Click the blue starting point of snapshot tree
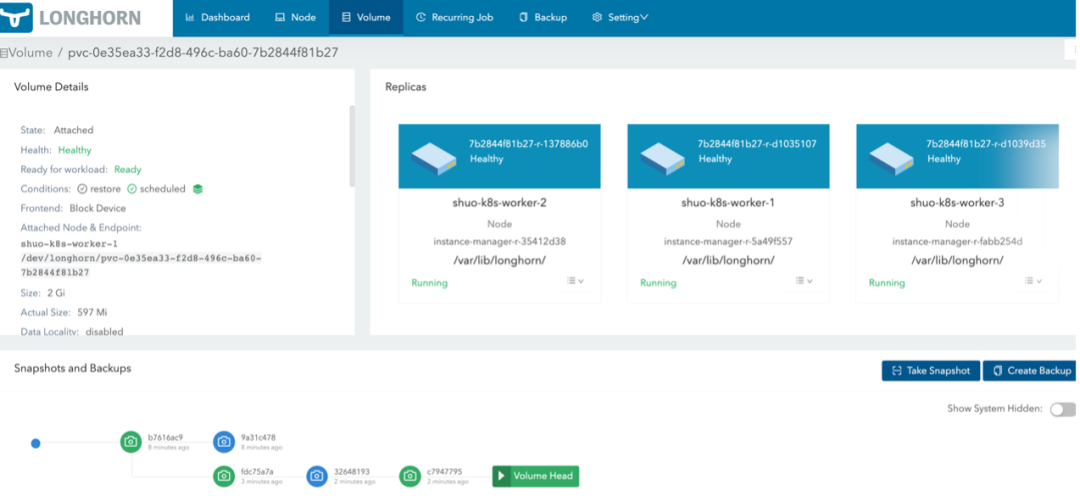This screenshot has width=1080, height=502. pyautogui.click(x=36, y=443)
